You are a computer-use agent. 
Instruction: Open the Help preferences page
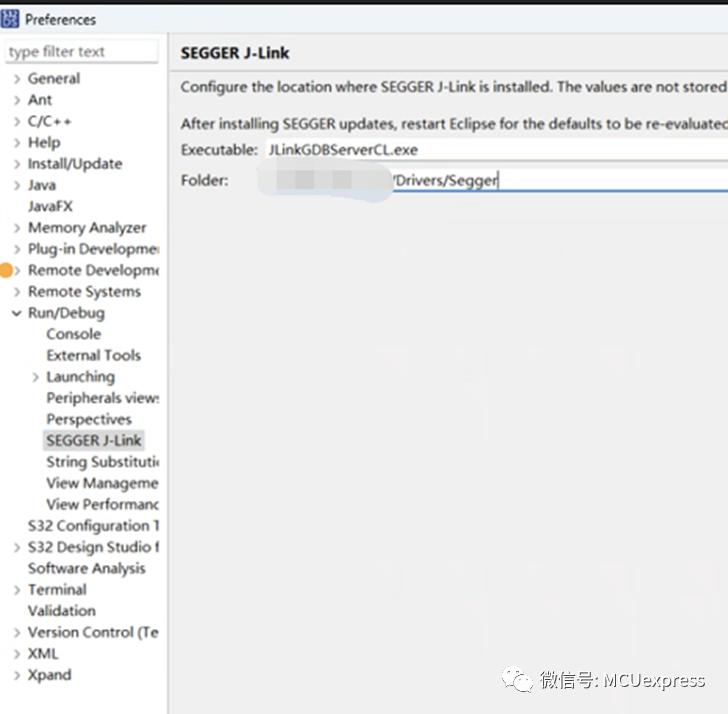pos(44,143)
